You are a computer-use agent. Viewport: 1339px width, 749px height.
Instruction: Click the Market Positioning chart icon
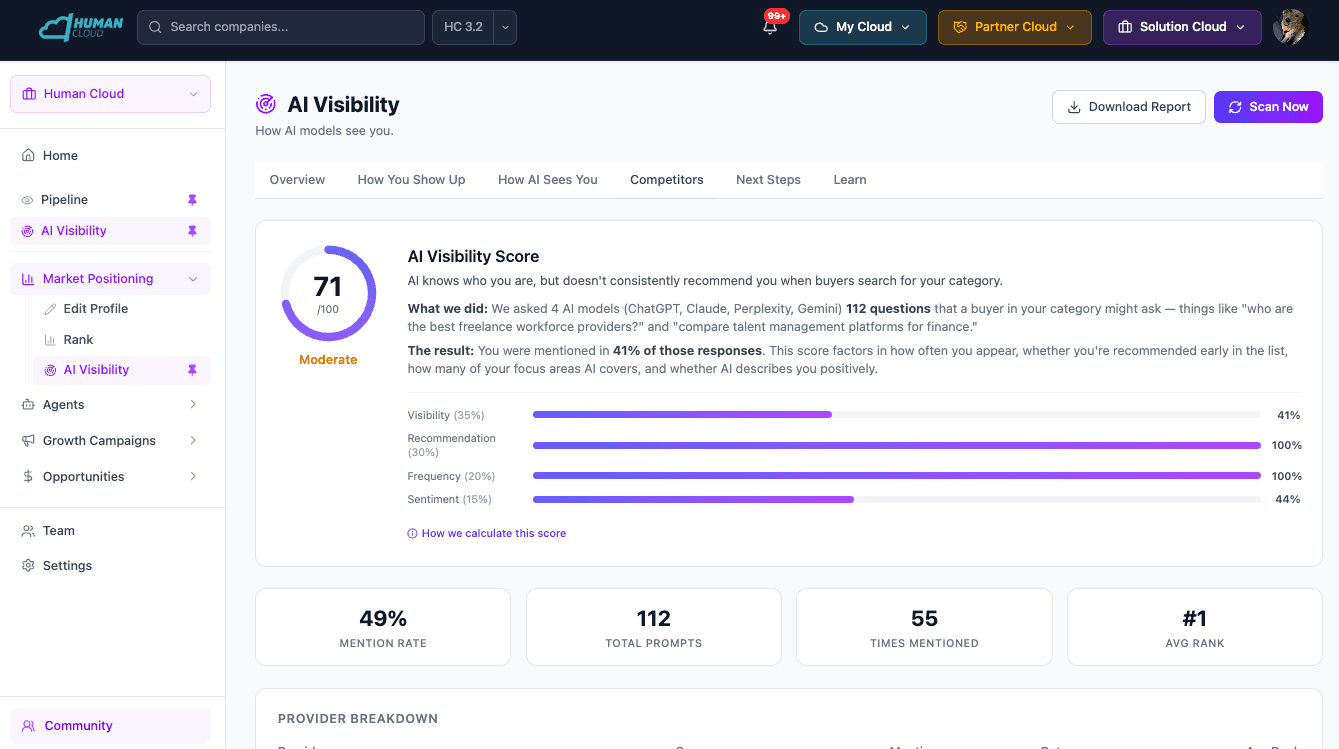pos(28,279)
